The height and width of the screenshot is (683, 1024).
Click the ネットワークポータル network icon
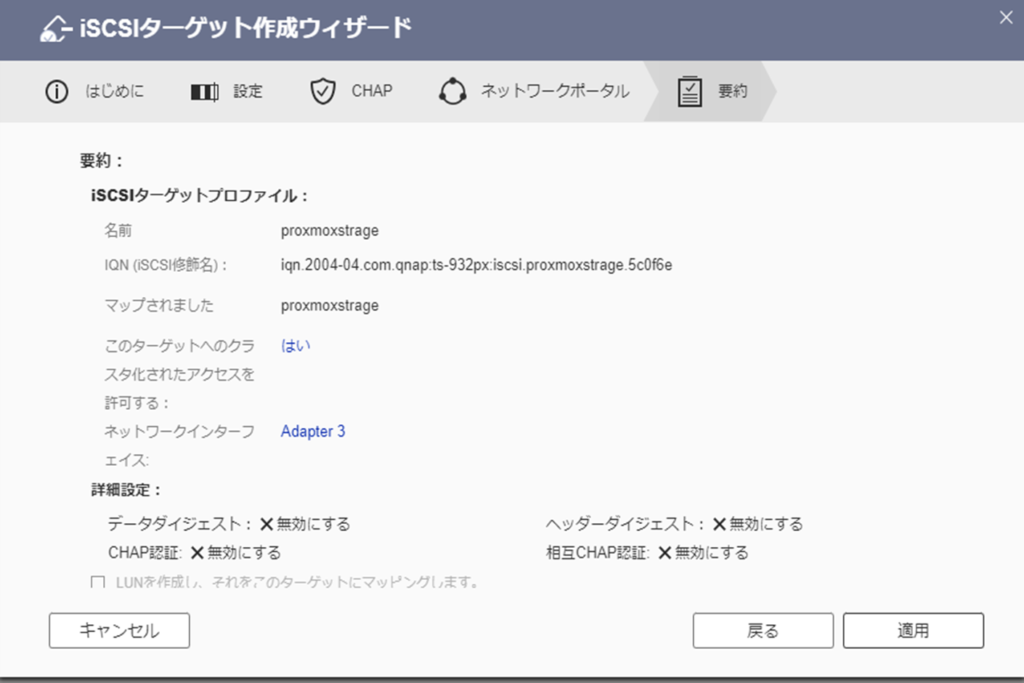pyautogui.click(x=453, y=92)
